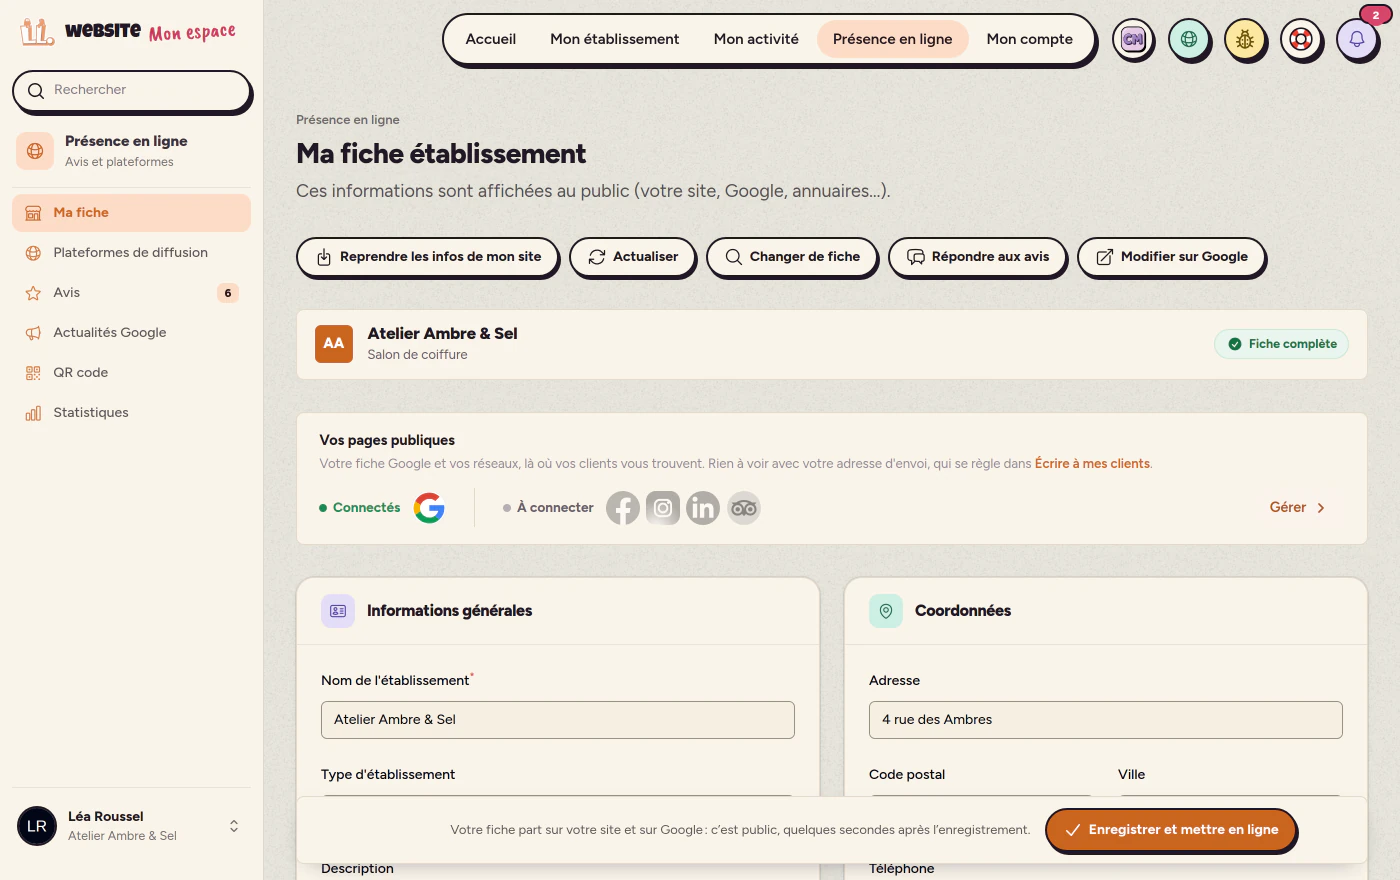This screenshot has height=880, width=1400.
Task: Go to Mon activité tab
Action: point(756,39)
